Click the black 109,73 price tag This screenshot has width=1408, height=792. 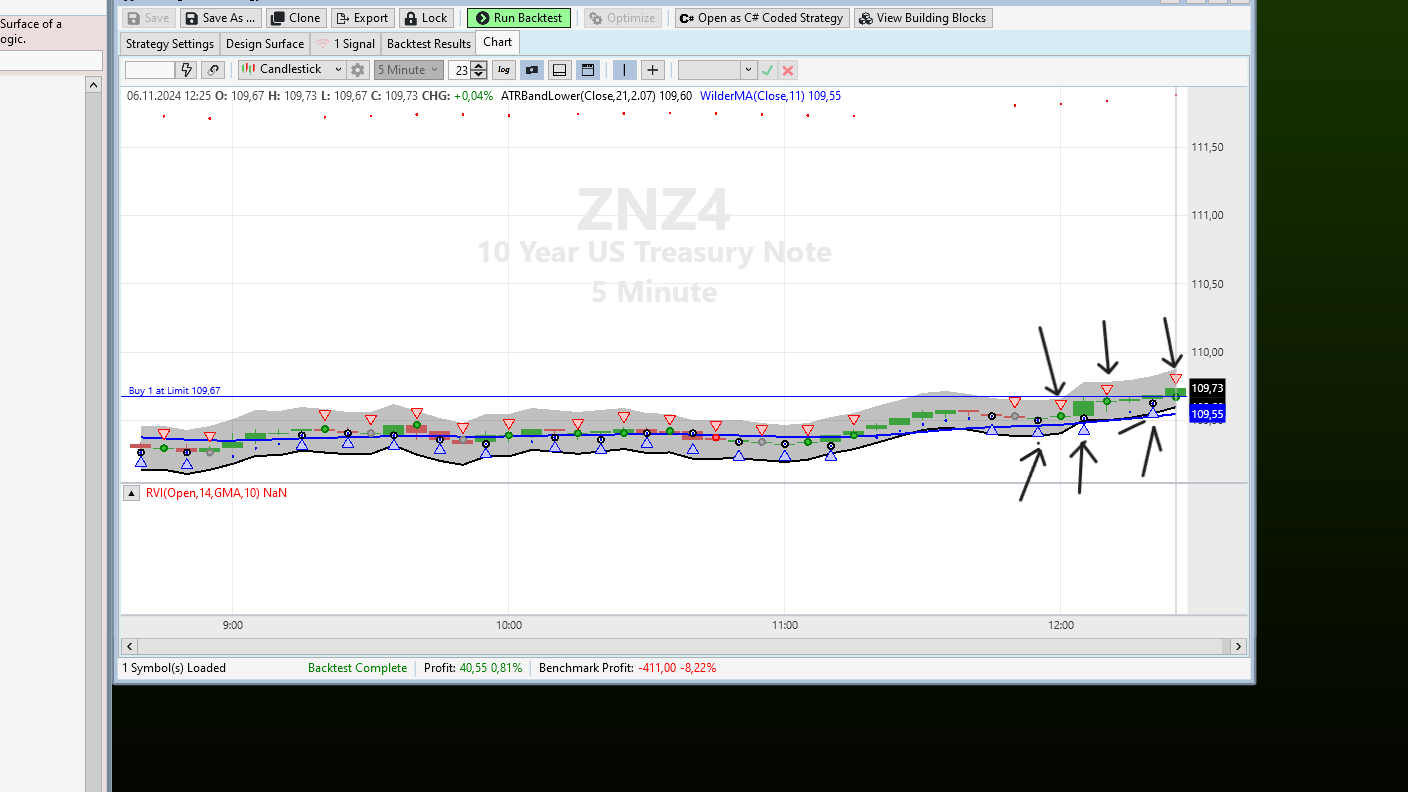[1208, 388]
